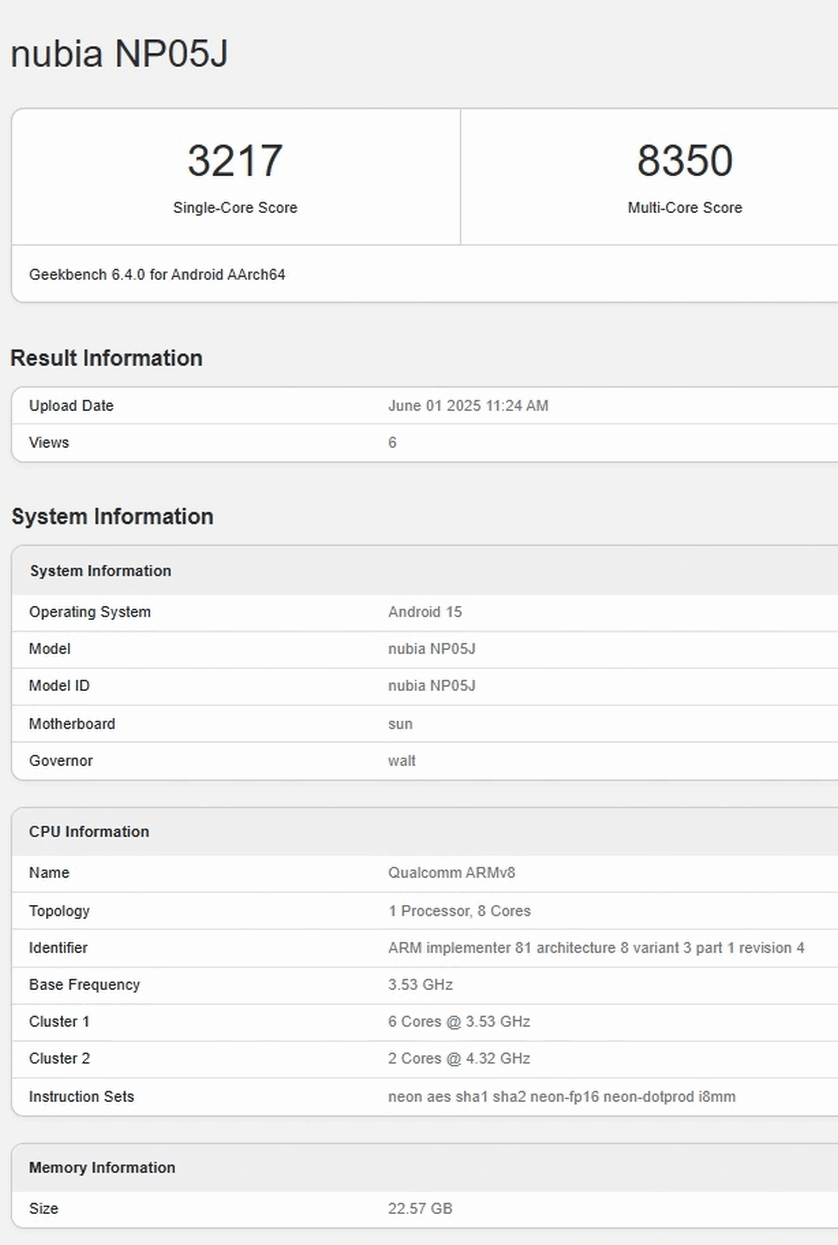Image resolution: width=838 pixels, height=1245 pixels.
Task: Click the '1 Processor, 8 Cores' value
Action: [x=459, y=911]
